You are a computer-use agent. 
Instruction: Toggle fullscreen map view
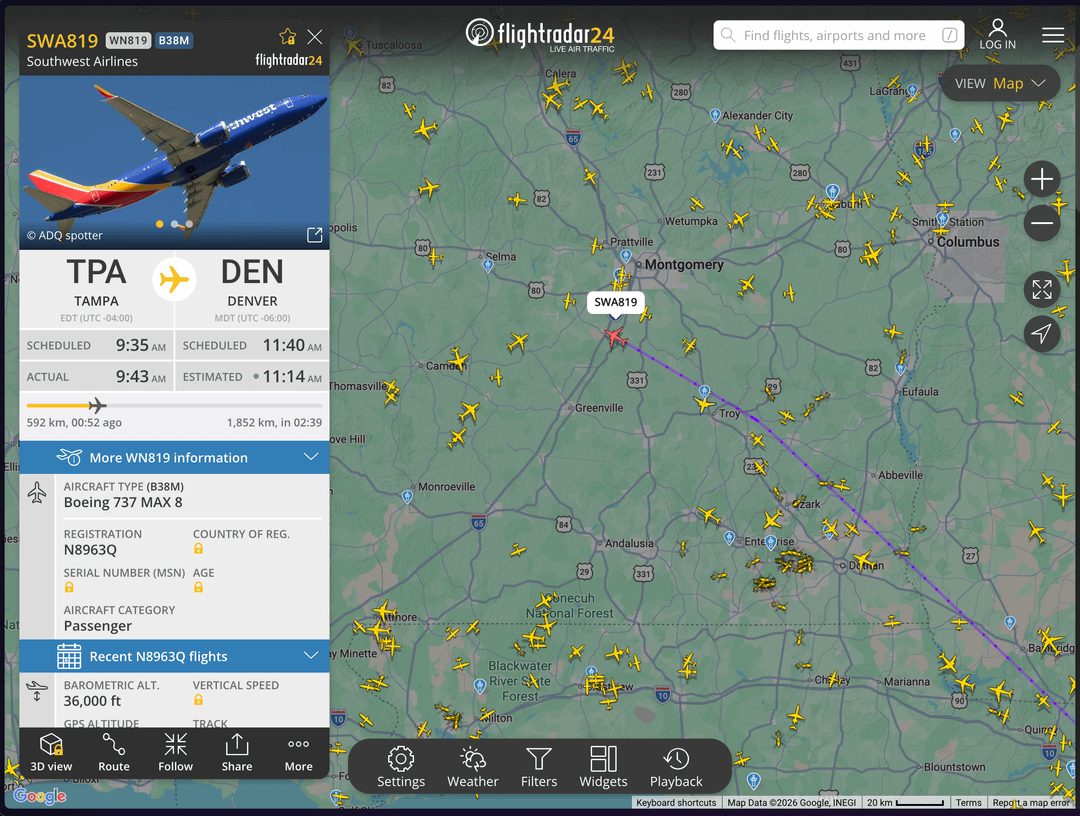(1041, 290)
